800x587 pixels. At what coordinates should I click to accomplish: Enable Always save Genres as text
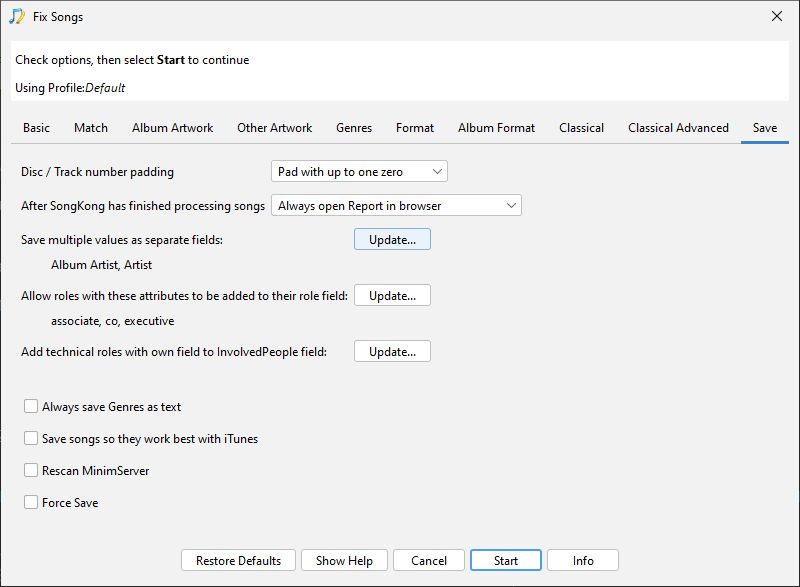point(31,407)
